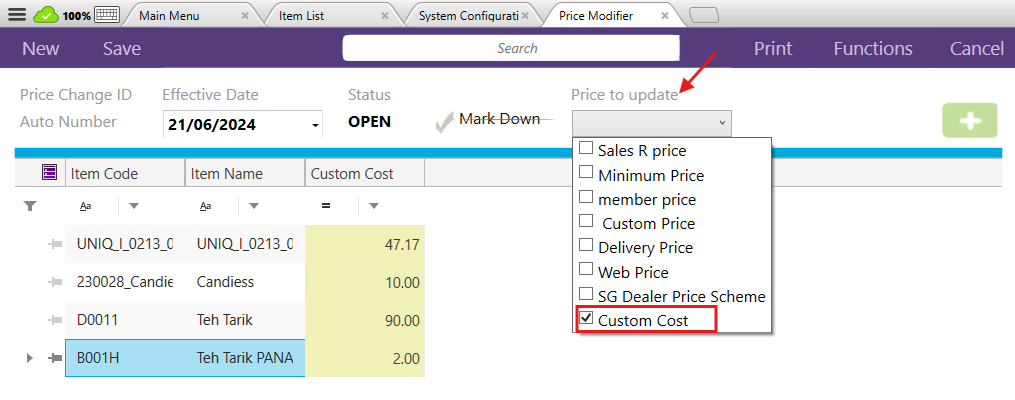Enable the Web Price checkbox

(x=586, y=271)
